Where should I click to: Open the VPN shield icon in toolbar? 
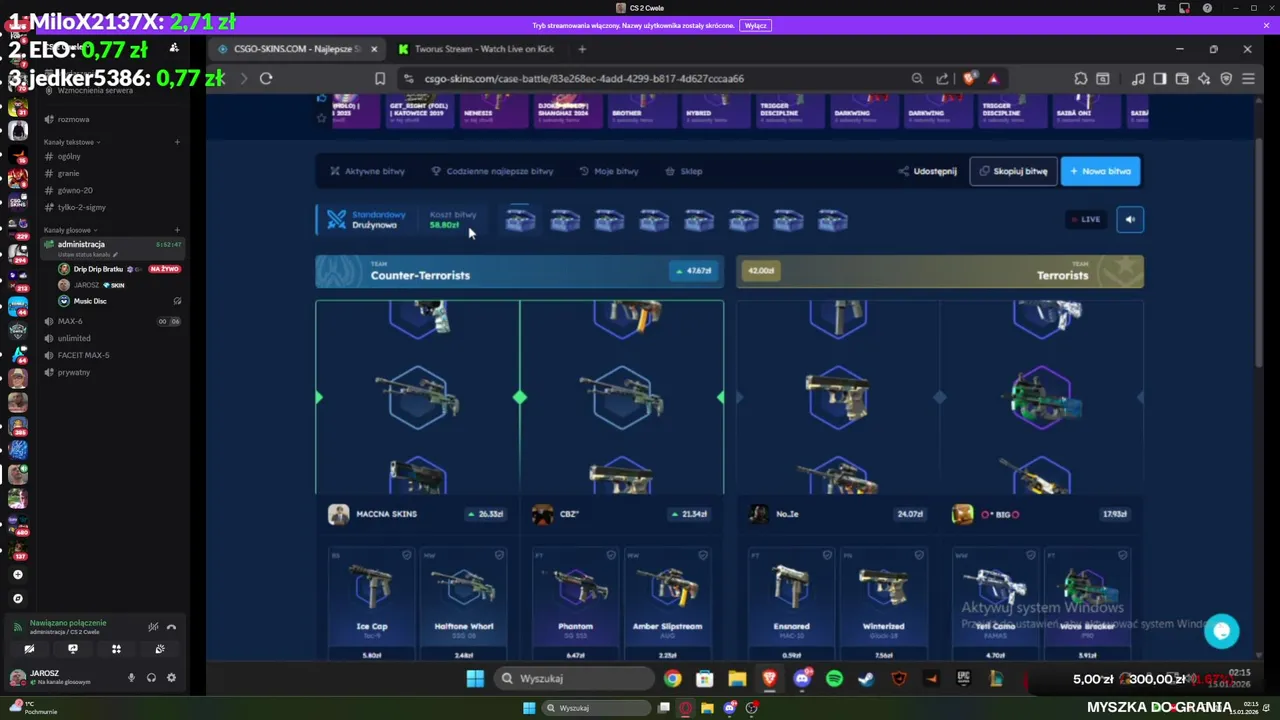click(1226, 78)
